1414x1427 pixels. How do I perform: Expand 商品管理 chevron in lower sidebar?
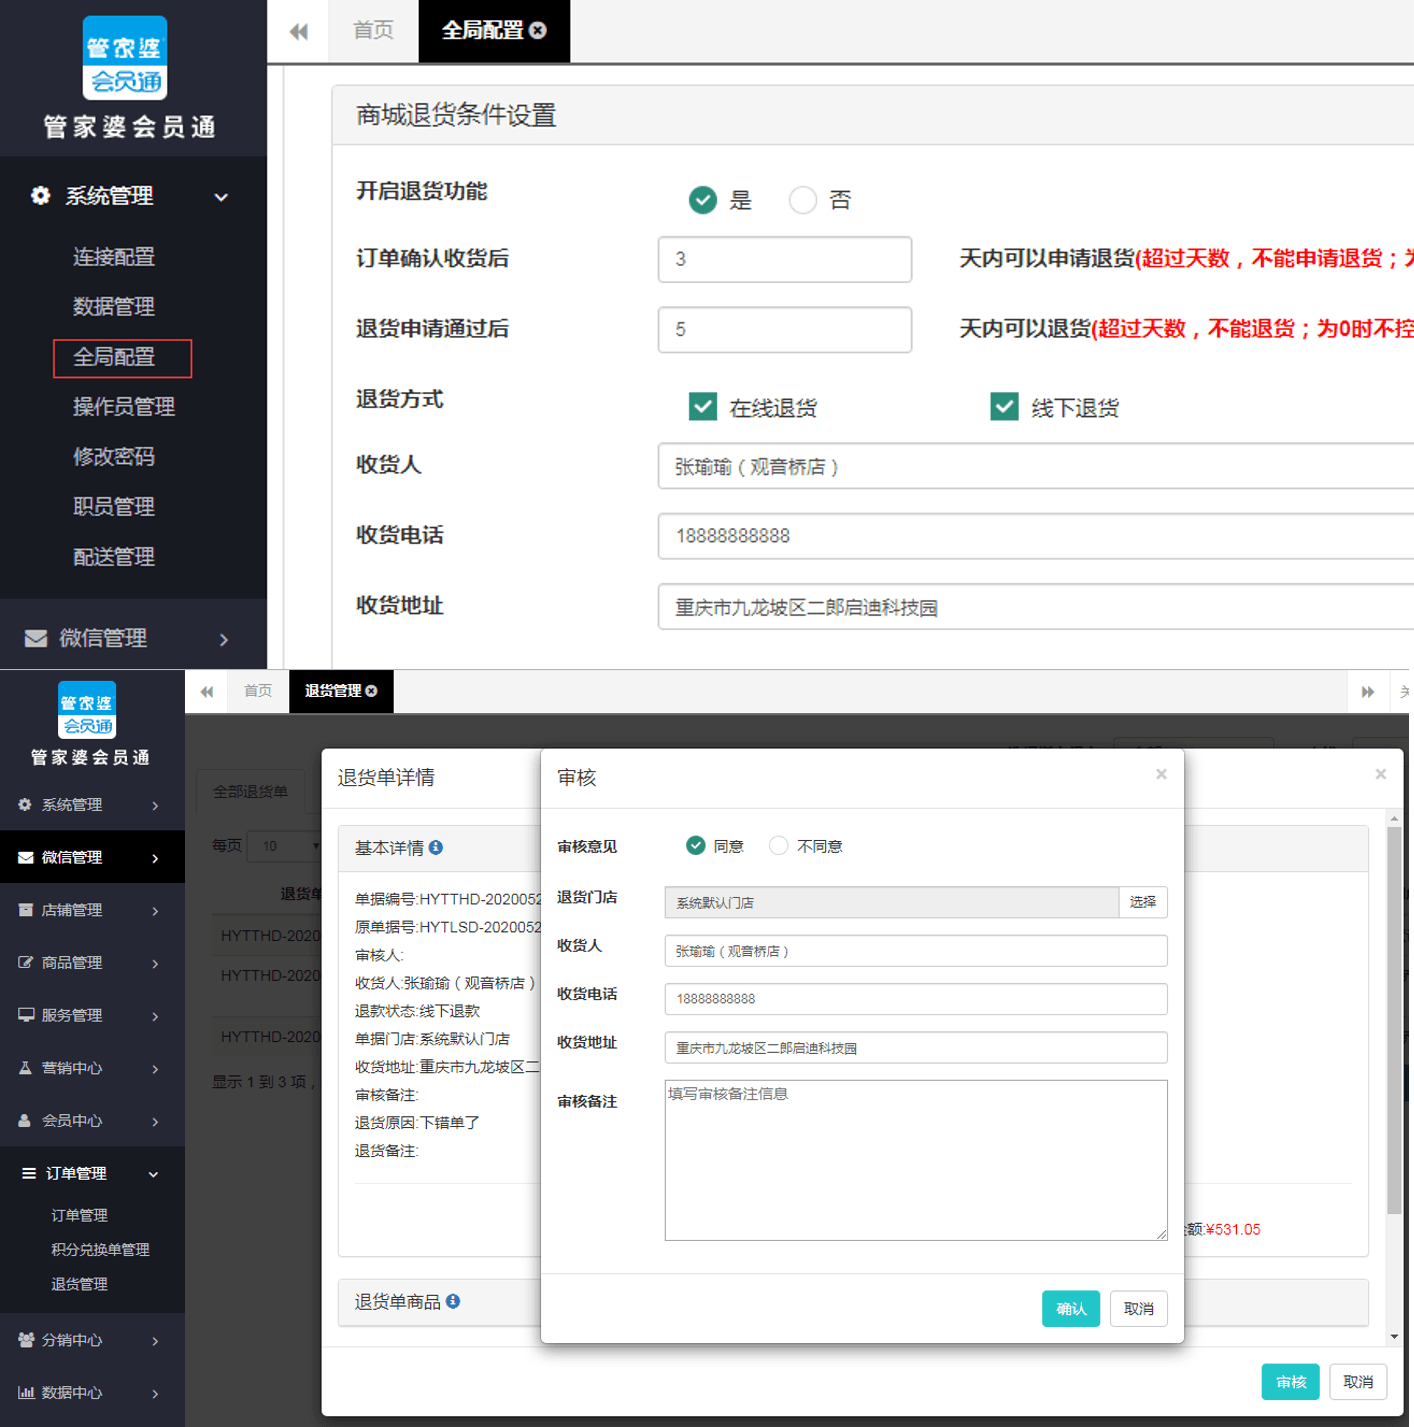click(x=155, y=963)
